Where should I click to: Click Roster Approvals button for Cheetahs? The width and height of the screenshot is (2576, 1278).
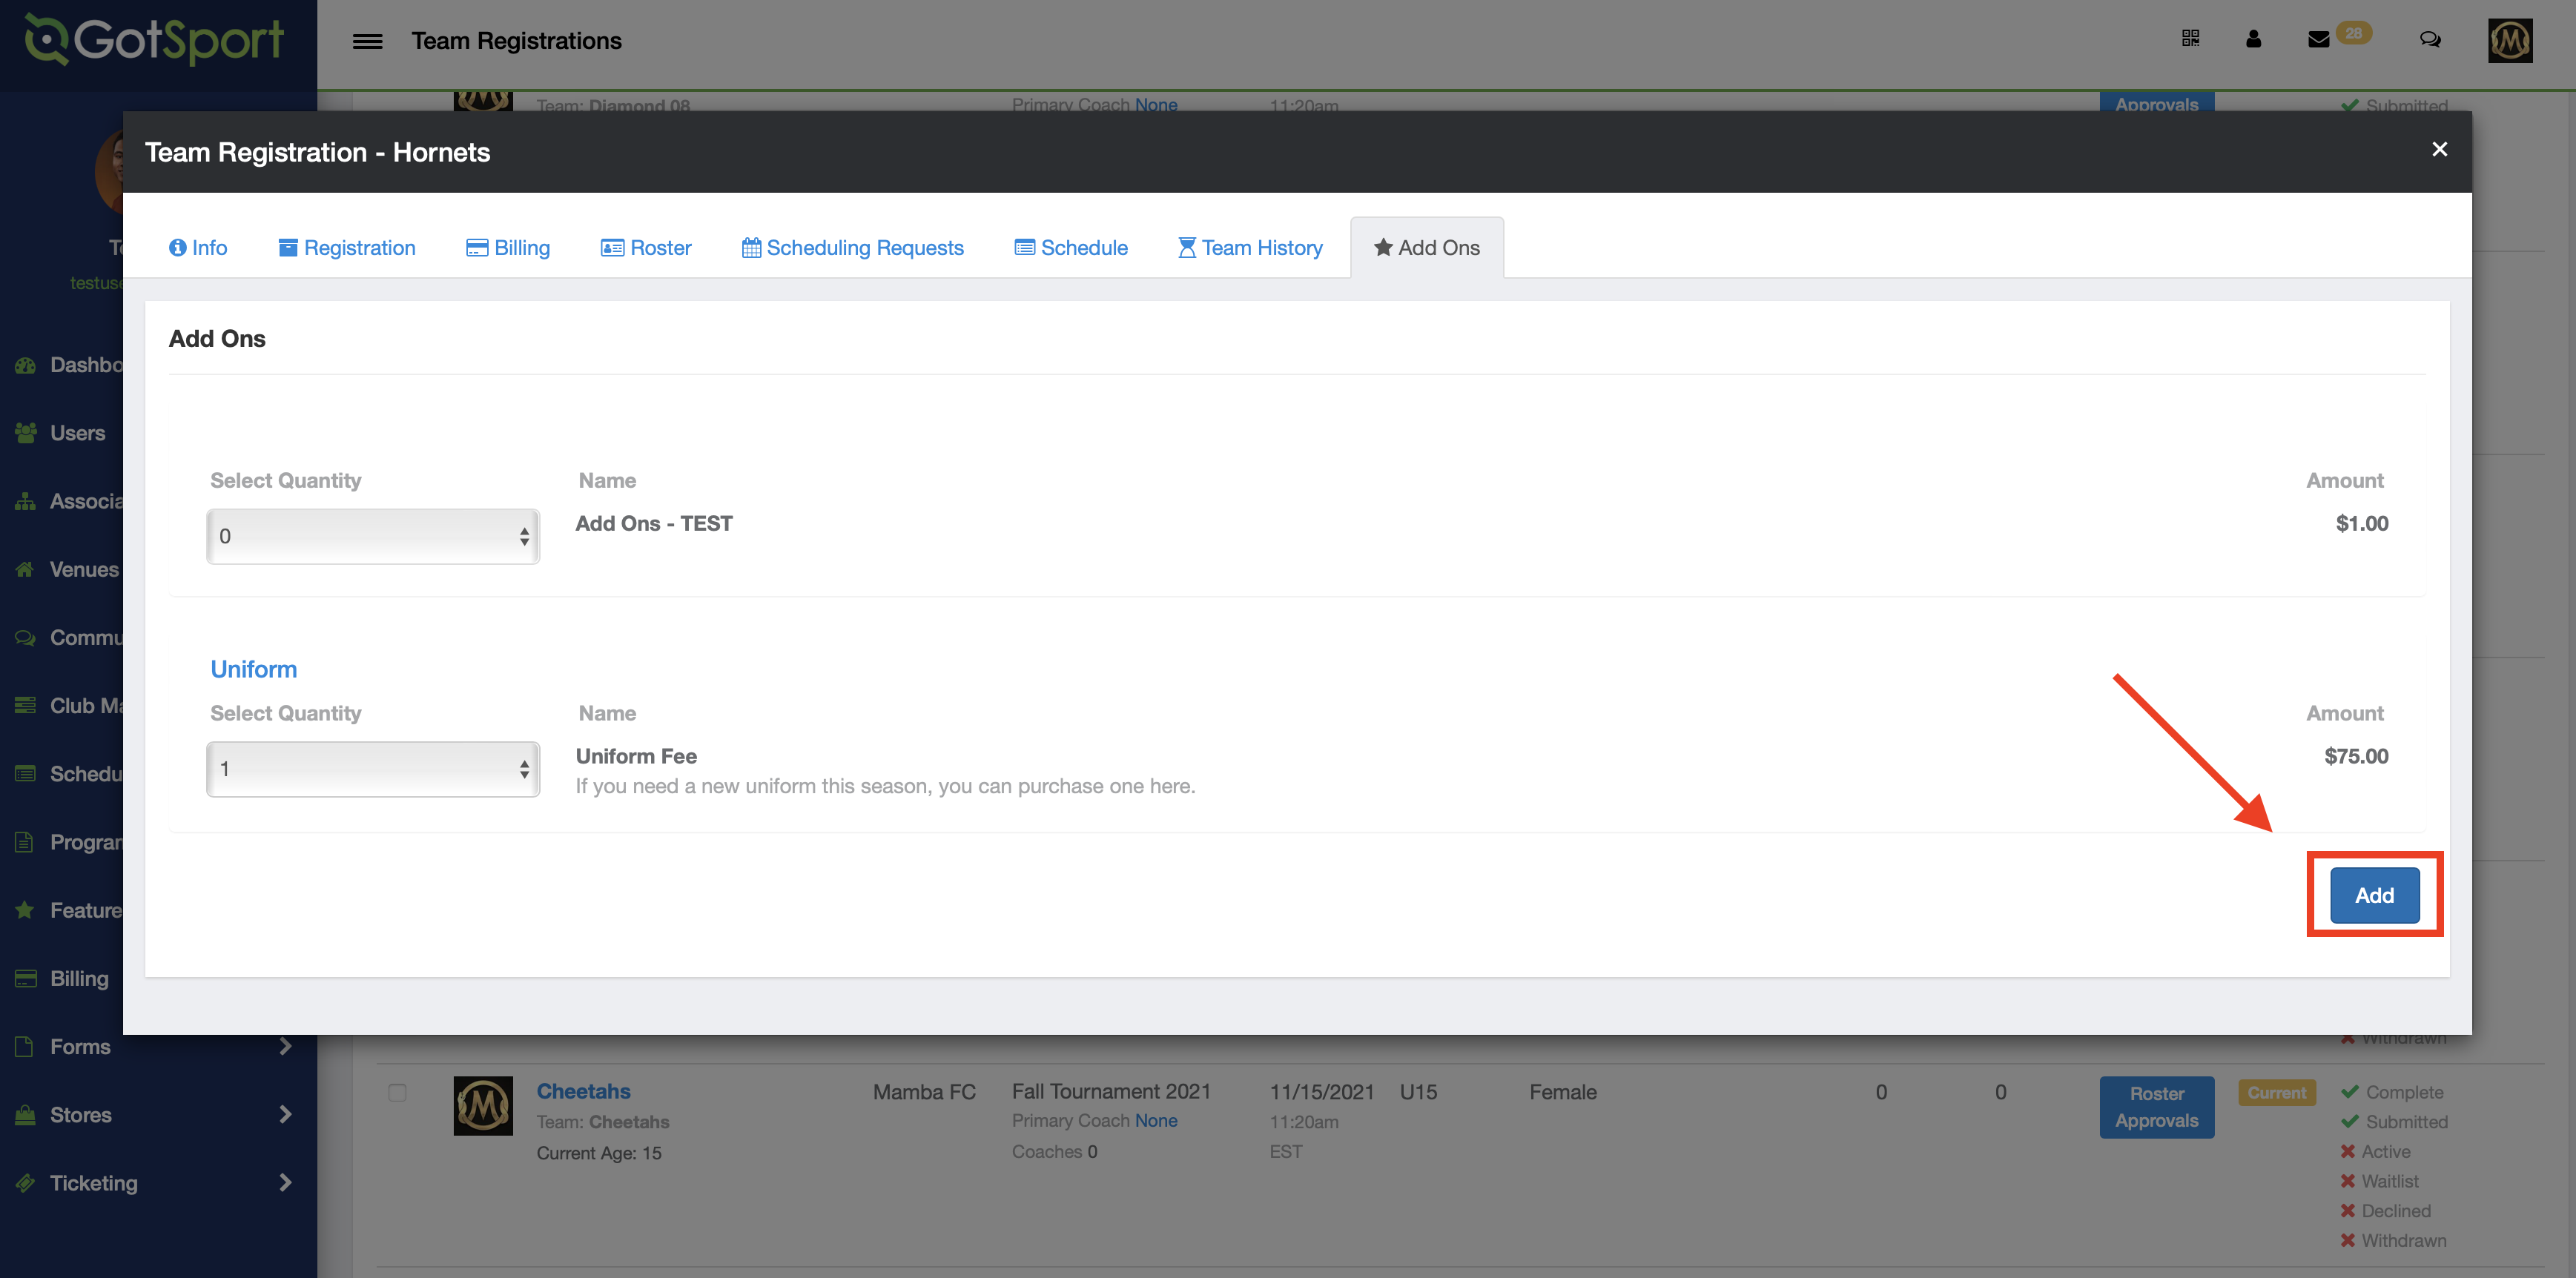pyautogui.click(x=2156, y=1107)
